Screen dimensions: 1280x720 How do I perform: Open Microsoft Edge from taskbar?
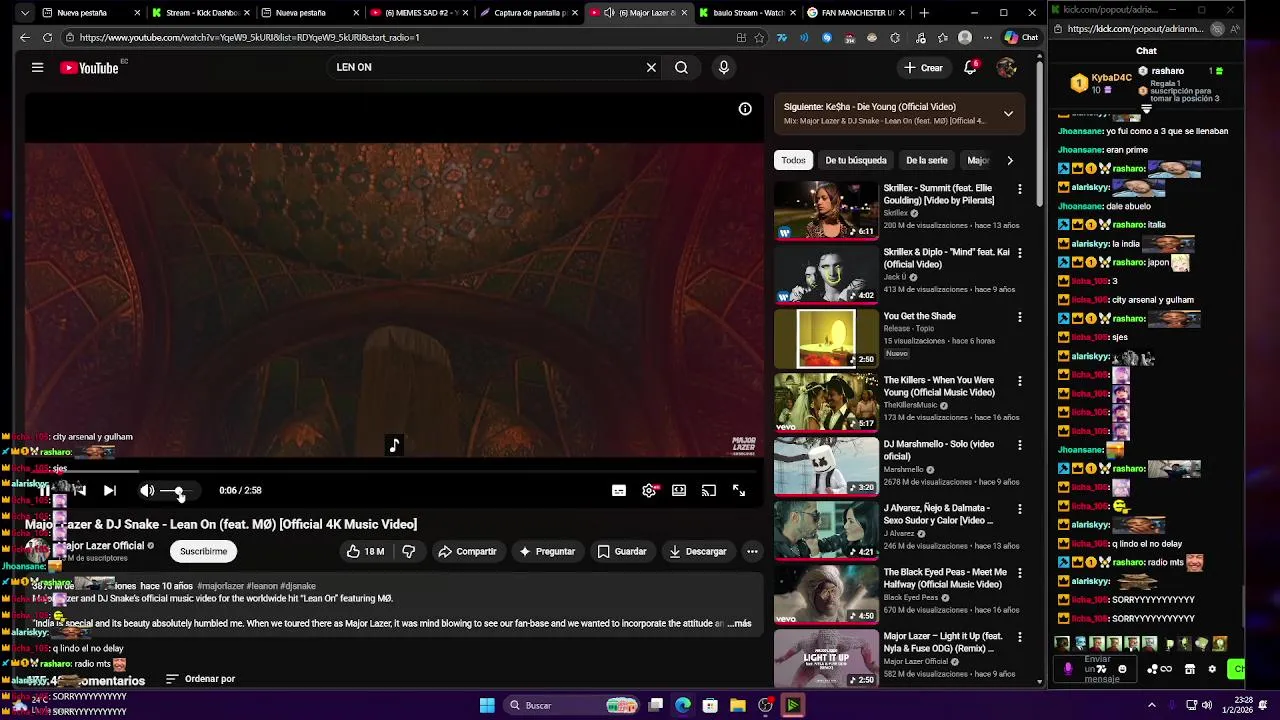click(x=683, y=705)
